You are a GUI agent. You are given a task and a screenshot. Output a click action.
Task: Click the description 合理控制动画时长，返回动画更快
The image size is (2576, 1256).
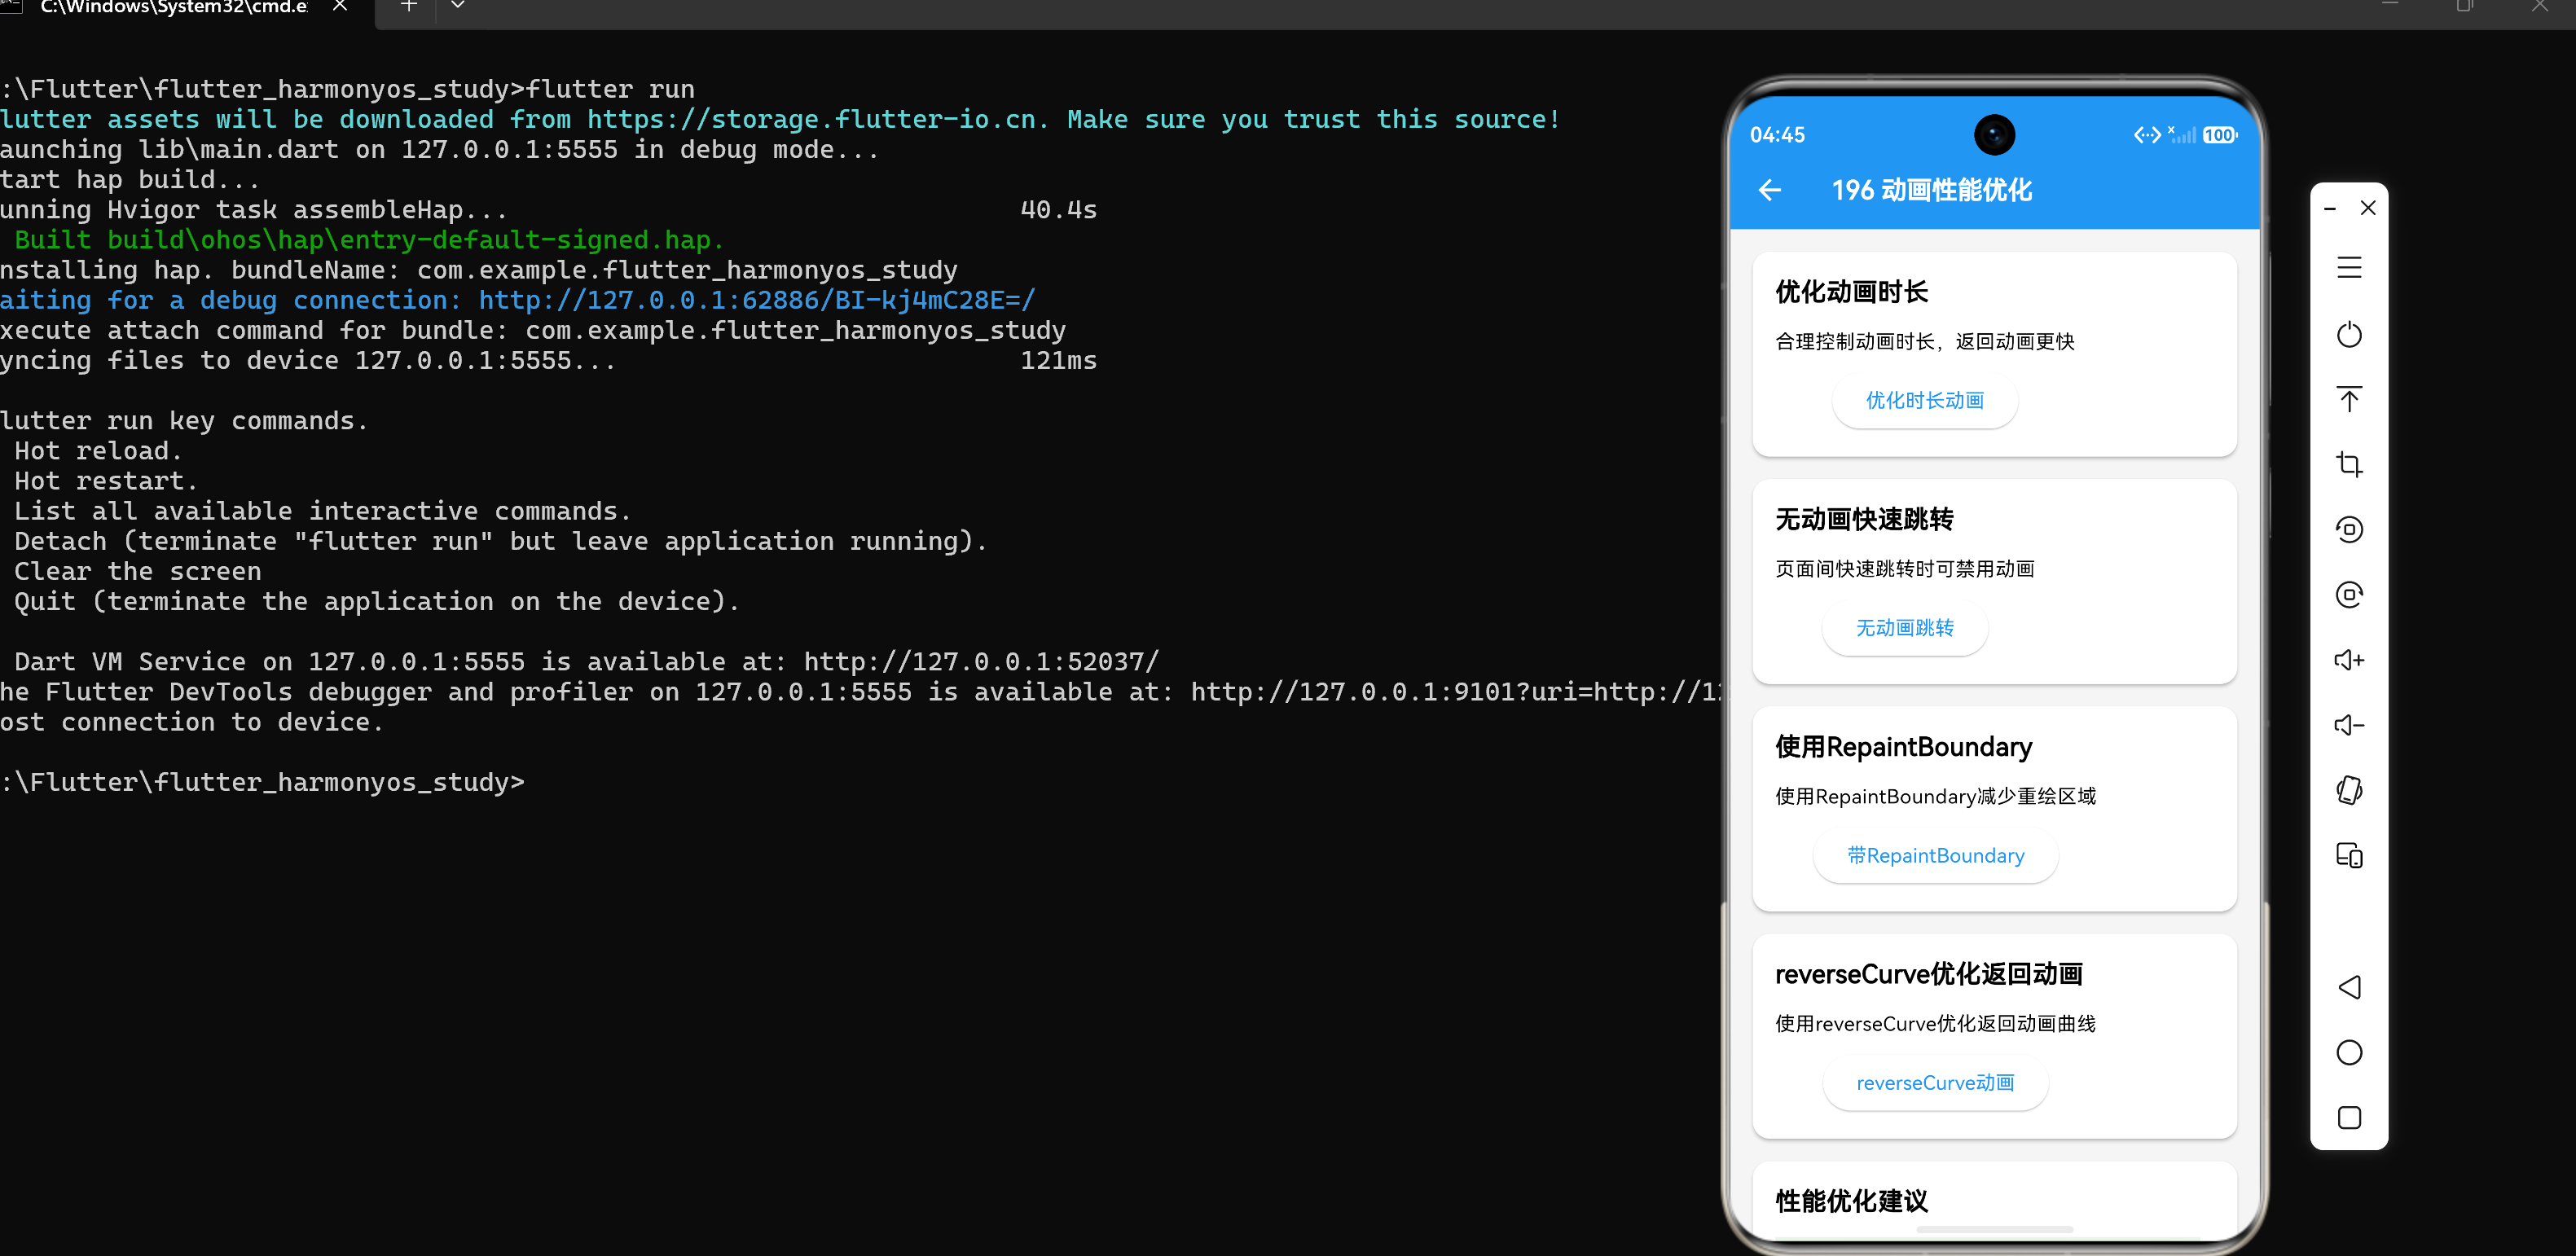click(1925, 342)
